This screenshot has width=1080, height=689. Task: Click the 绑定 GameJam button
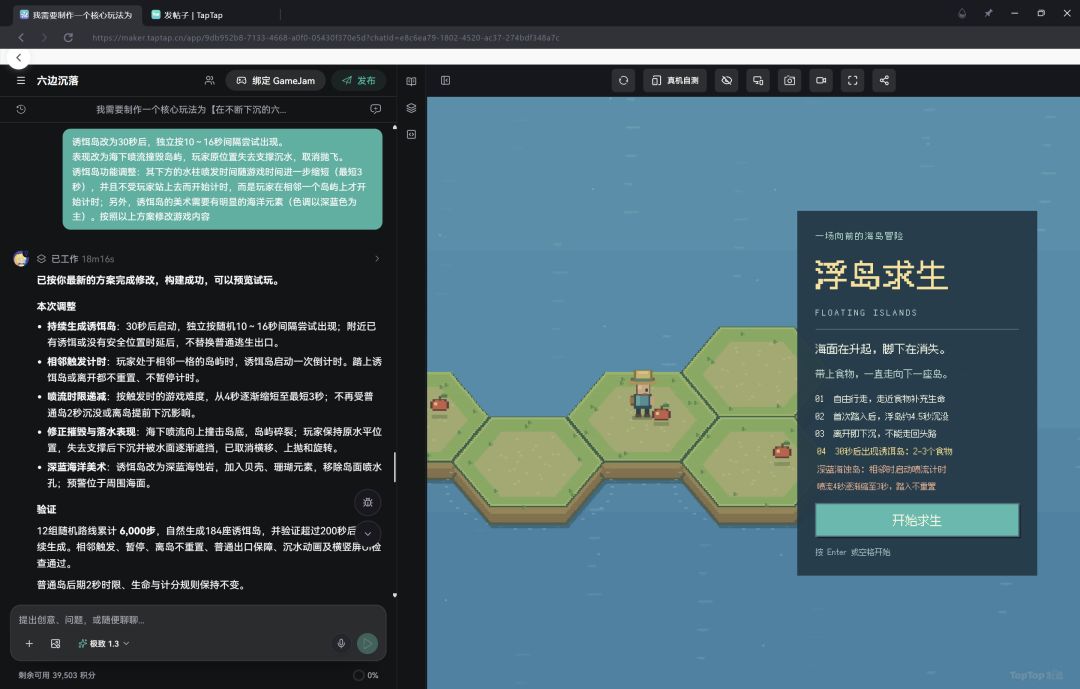276,81
